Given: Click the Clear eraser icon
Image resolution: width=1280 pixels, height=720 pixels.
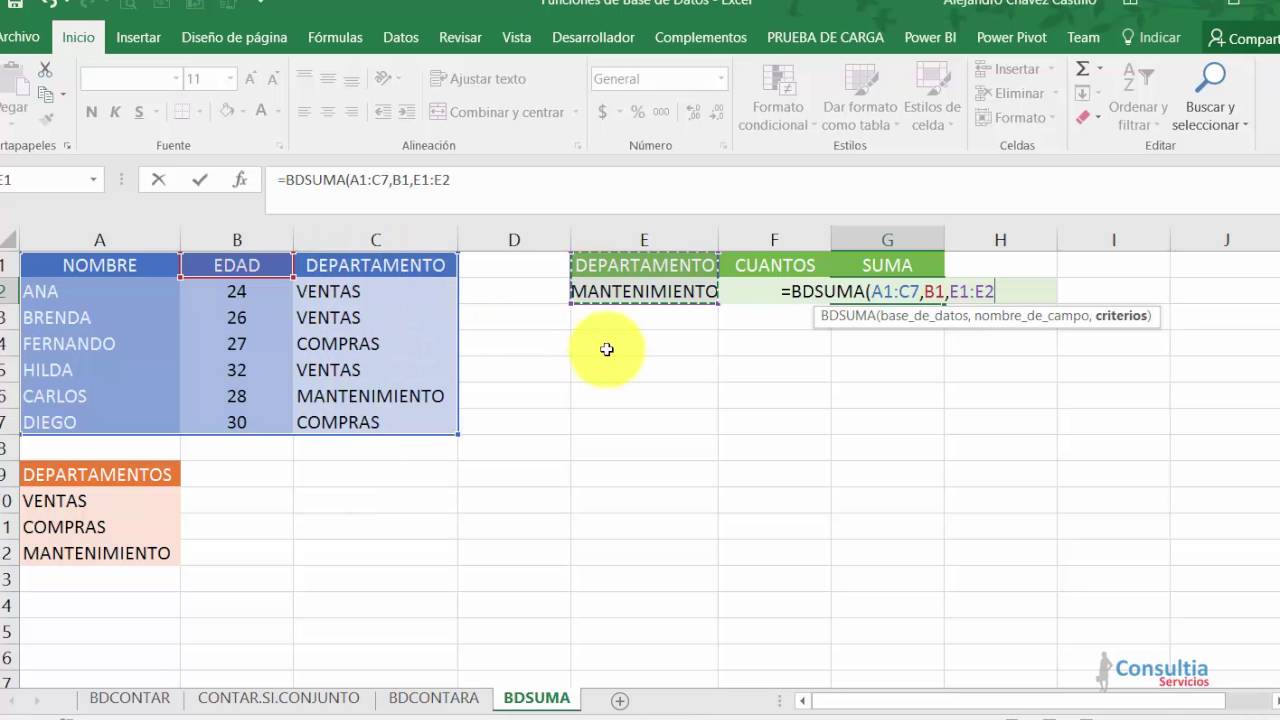Looking at the screenshot, I should tap(1082, 117).
